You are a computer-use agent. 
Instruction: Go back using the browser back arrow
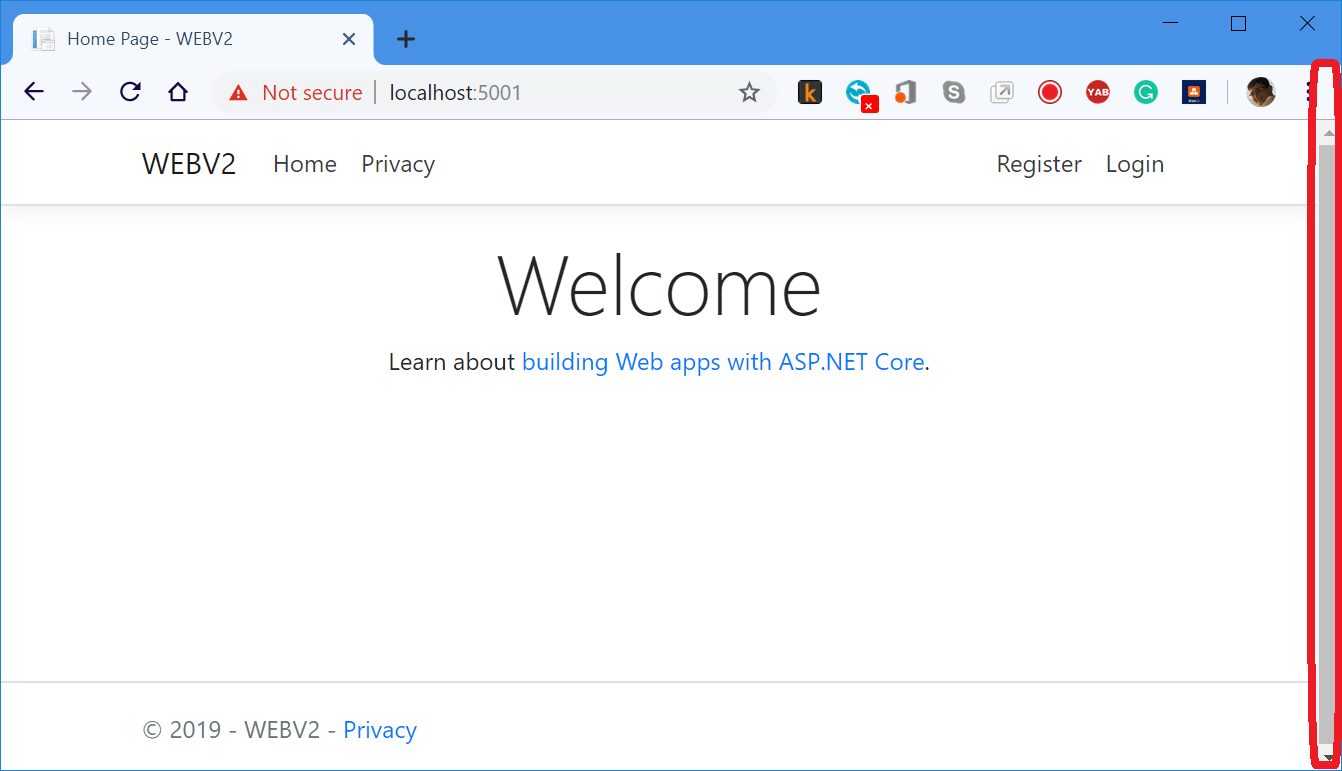pyautogui.click(x=34, y=92)
